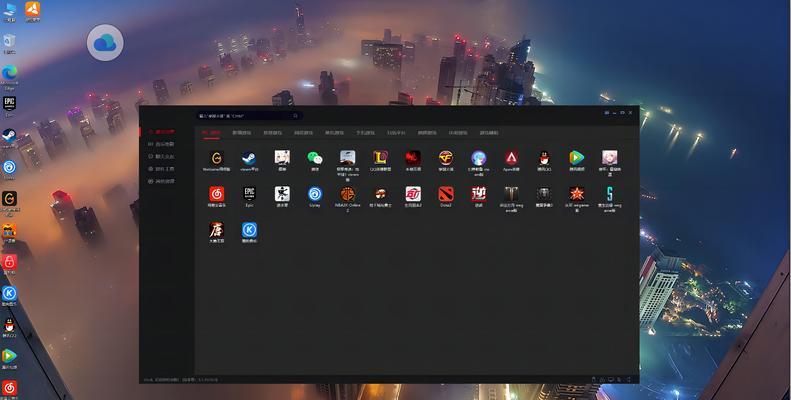Open the NetEase Cloud Music icon in the launcher grid
This screenshot has width=791, height=400.
click(216, 194)
